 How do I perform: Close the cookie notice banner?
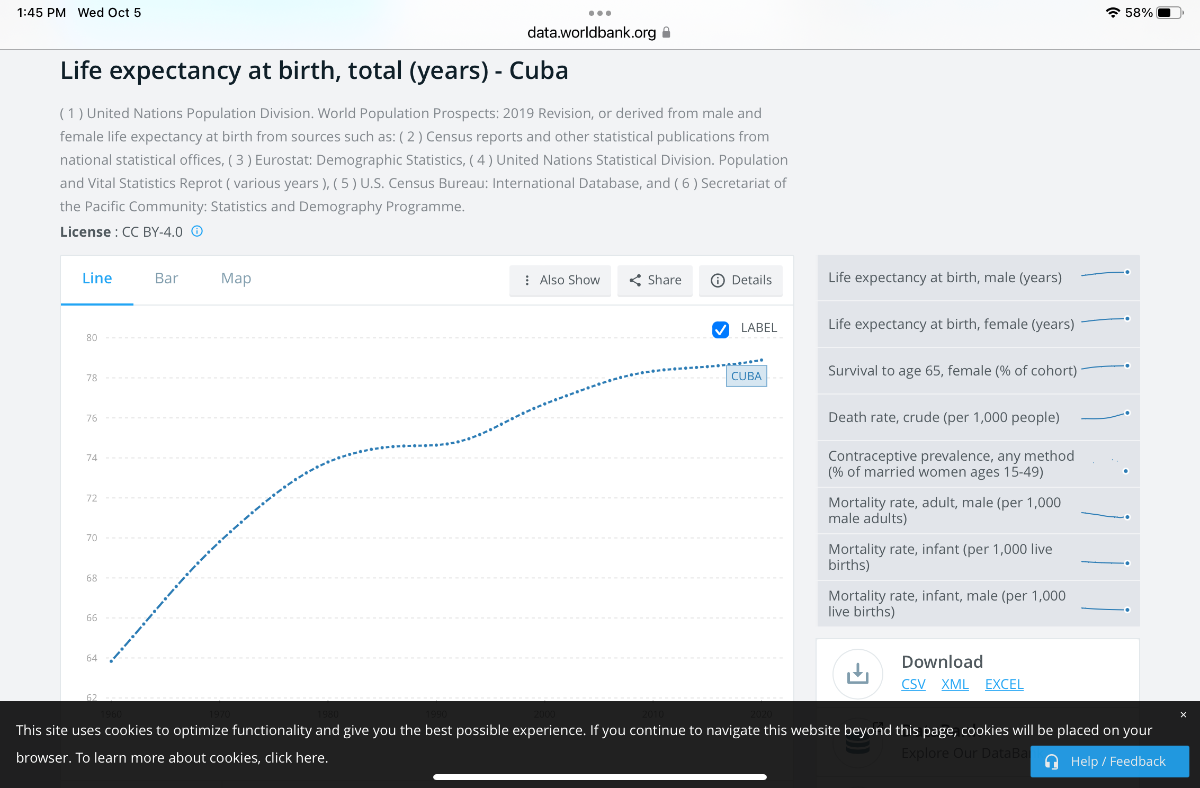tap(1183, 715)
